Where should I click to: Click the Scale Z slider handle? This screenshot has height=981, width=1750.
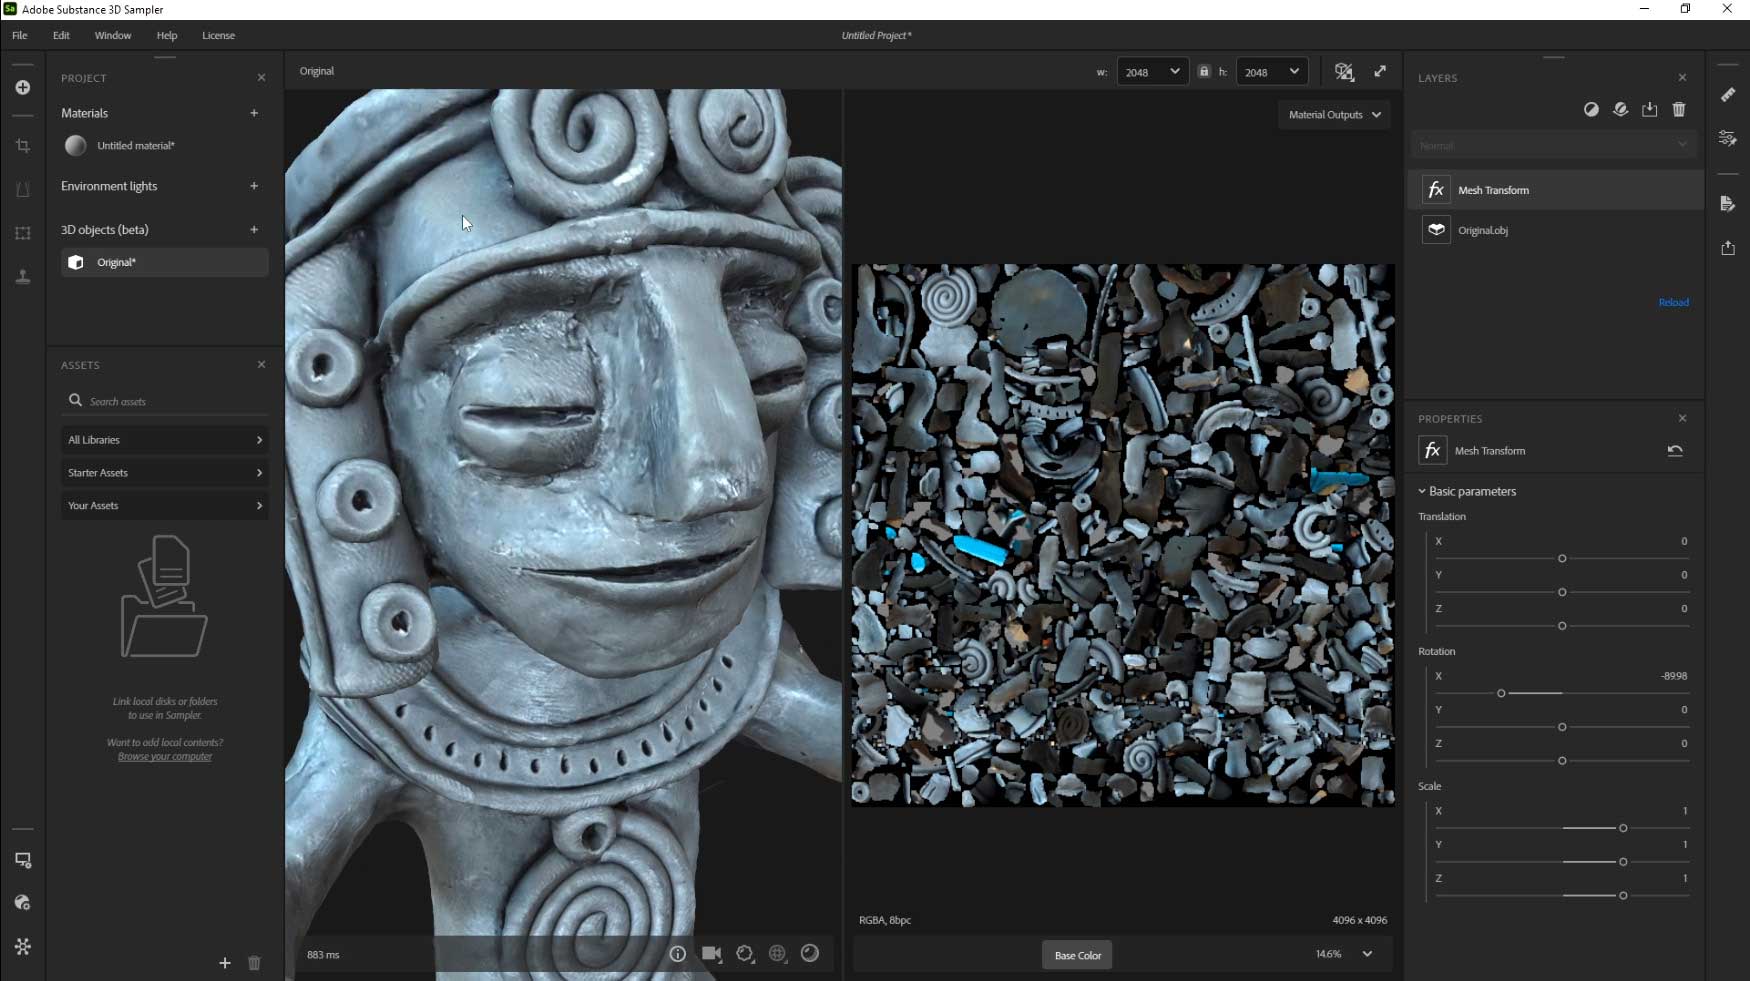1623,896
